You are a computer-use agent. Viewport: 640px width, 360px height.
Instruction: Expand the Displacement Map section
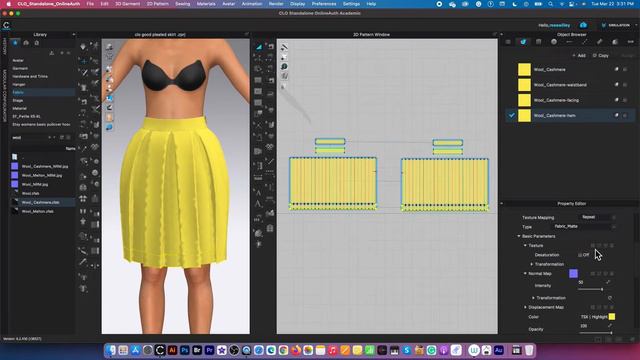[x=525, y=307]
